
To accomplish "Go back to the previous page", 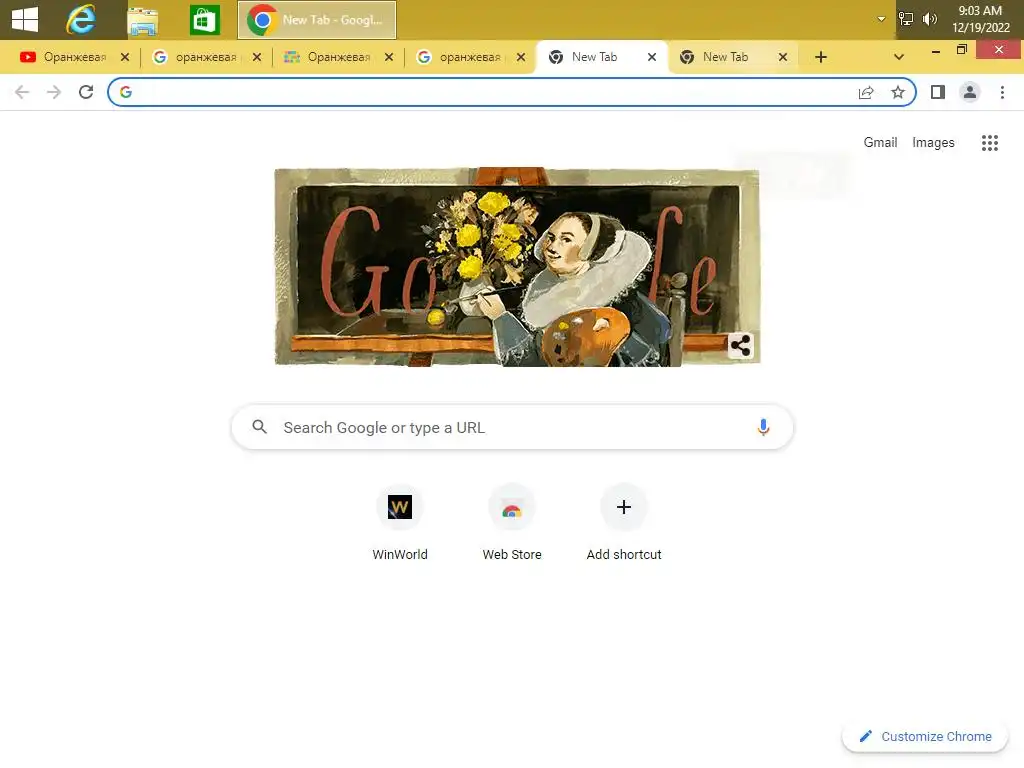I will point(22,92).
